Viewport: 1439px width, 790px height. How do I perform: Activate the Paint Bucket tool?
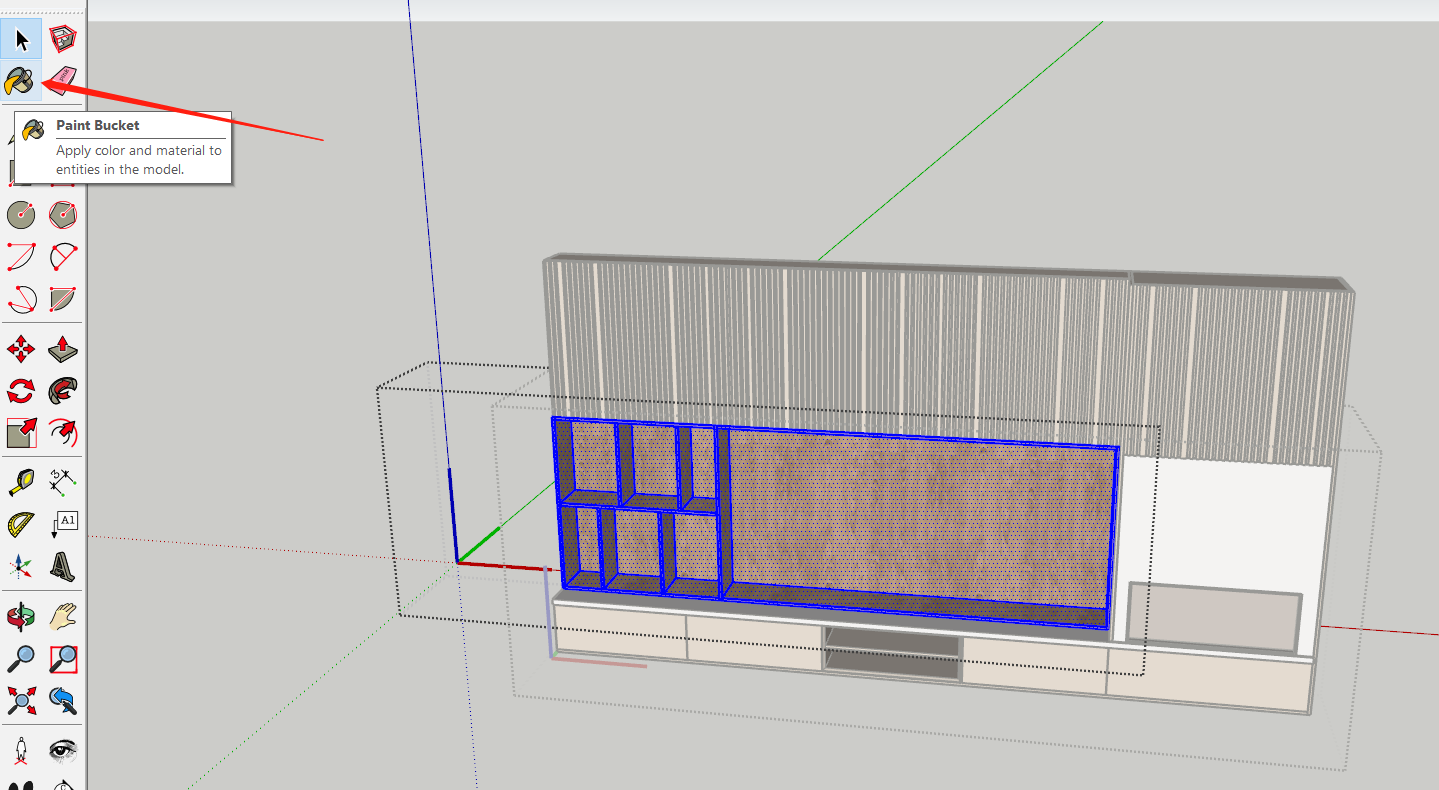(20, 81)
